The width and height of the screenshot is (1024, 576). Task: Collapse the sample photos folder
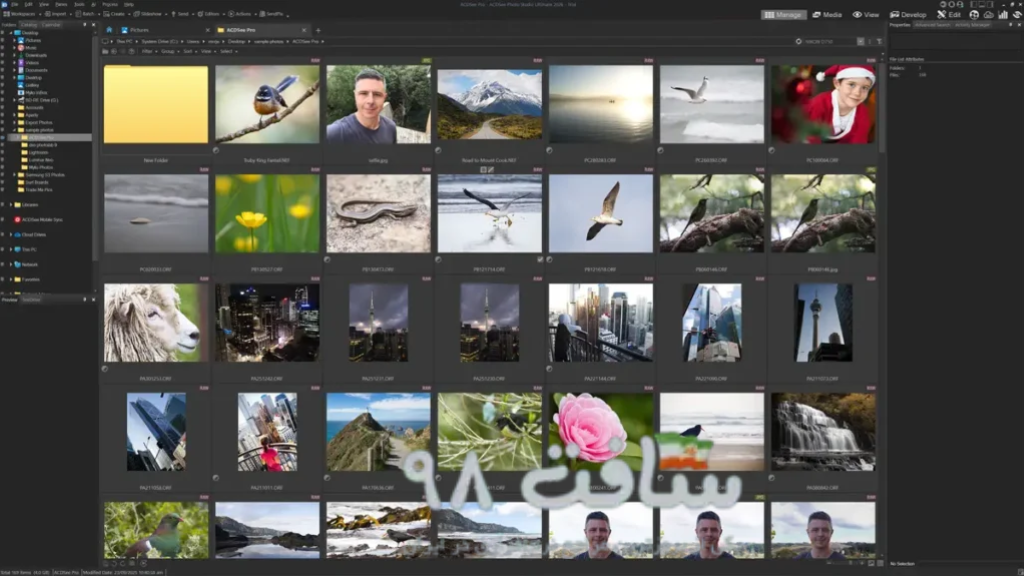point(14,130)
